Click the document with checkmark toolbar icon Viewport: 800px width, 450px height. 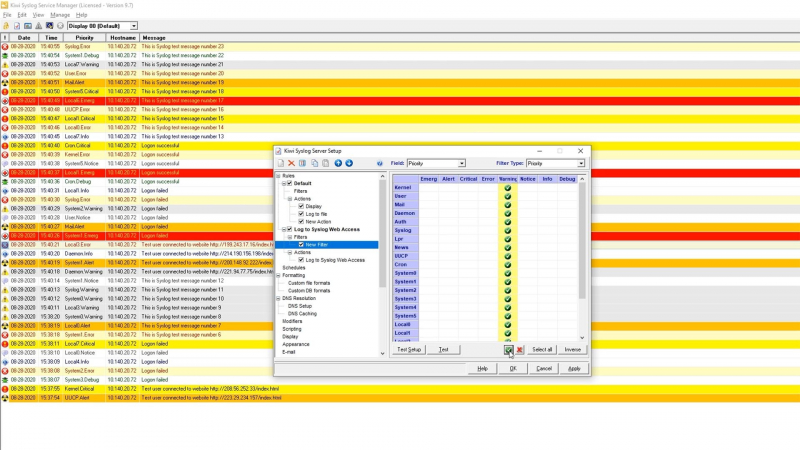pos(17,26)
